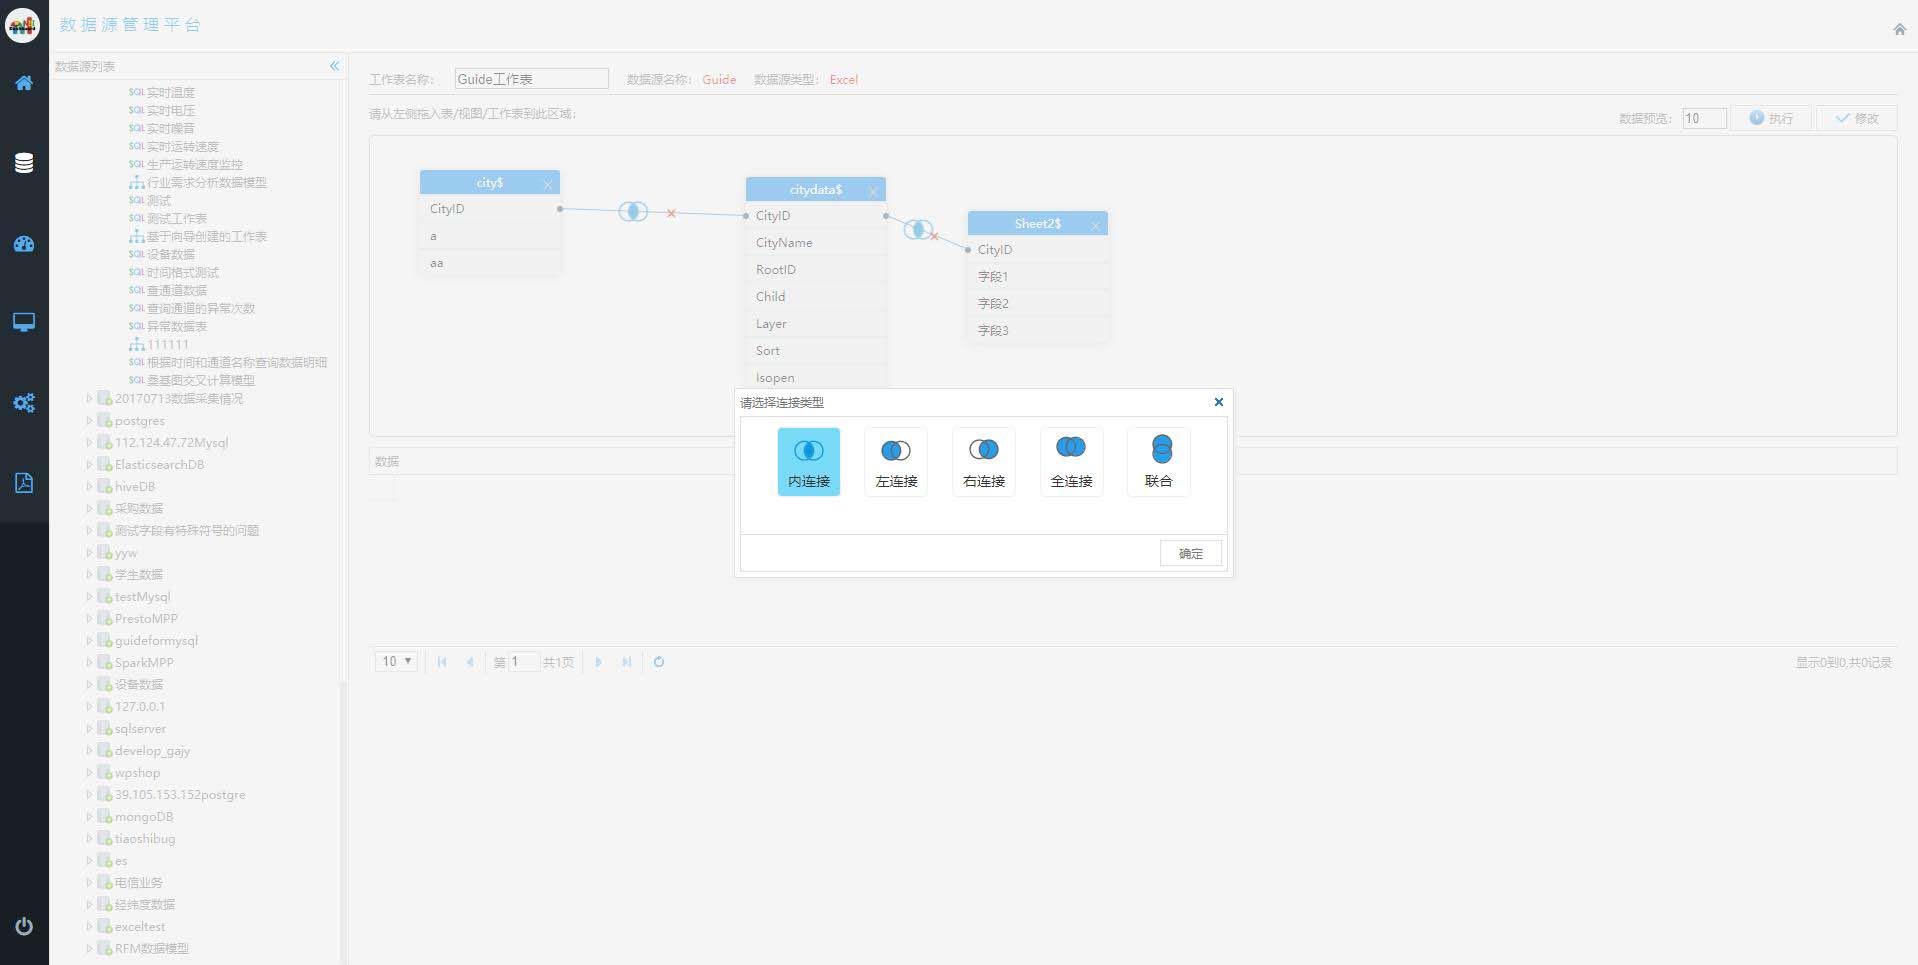
Task: Click the aa field in city$ table
Action: click(490, 263)
